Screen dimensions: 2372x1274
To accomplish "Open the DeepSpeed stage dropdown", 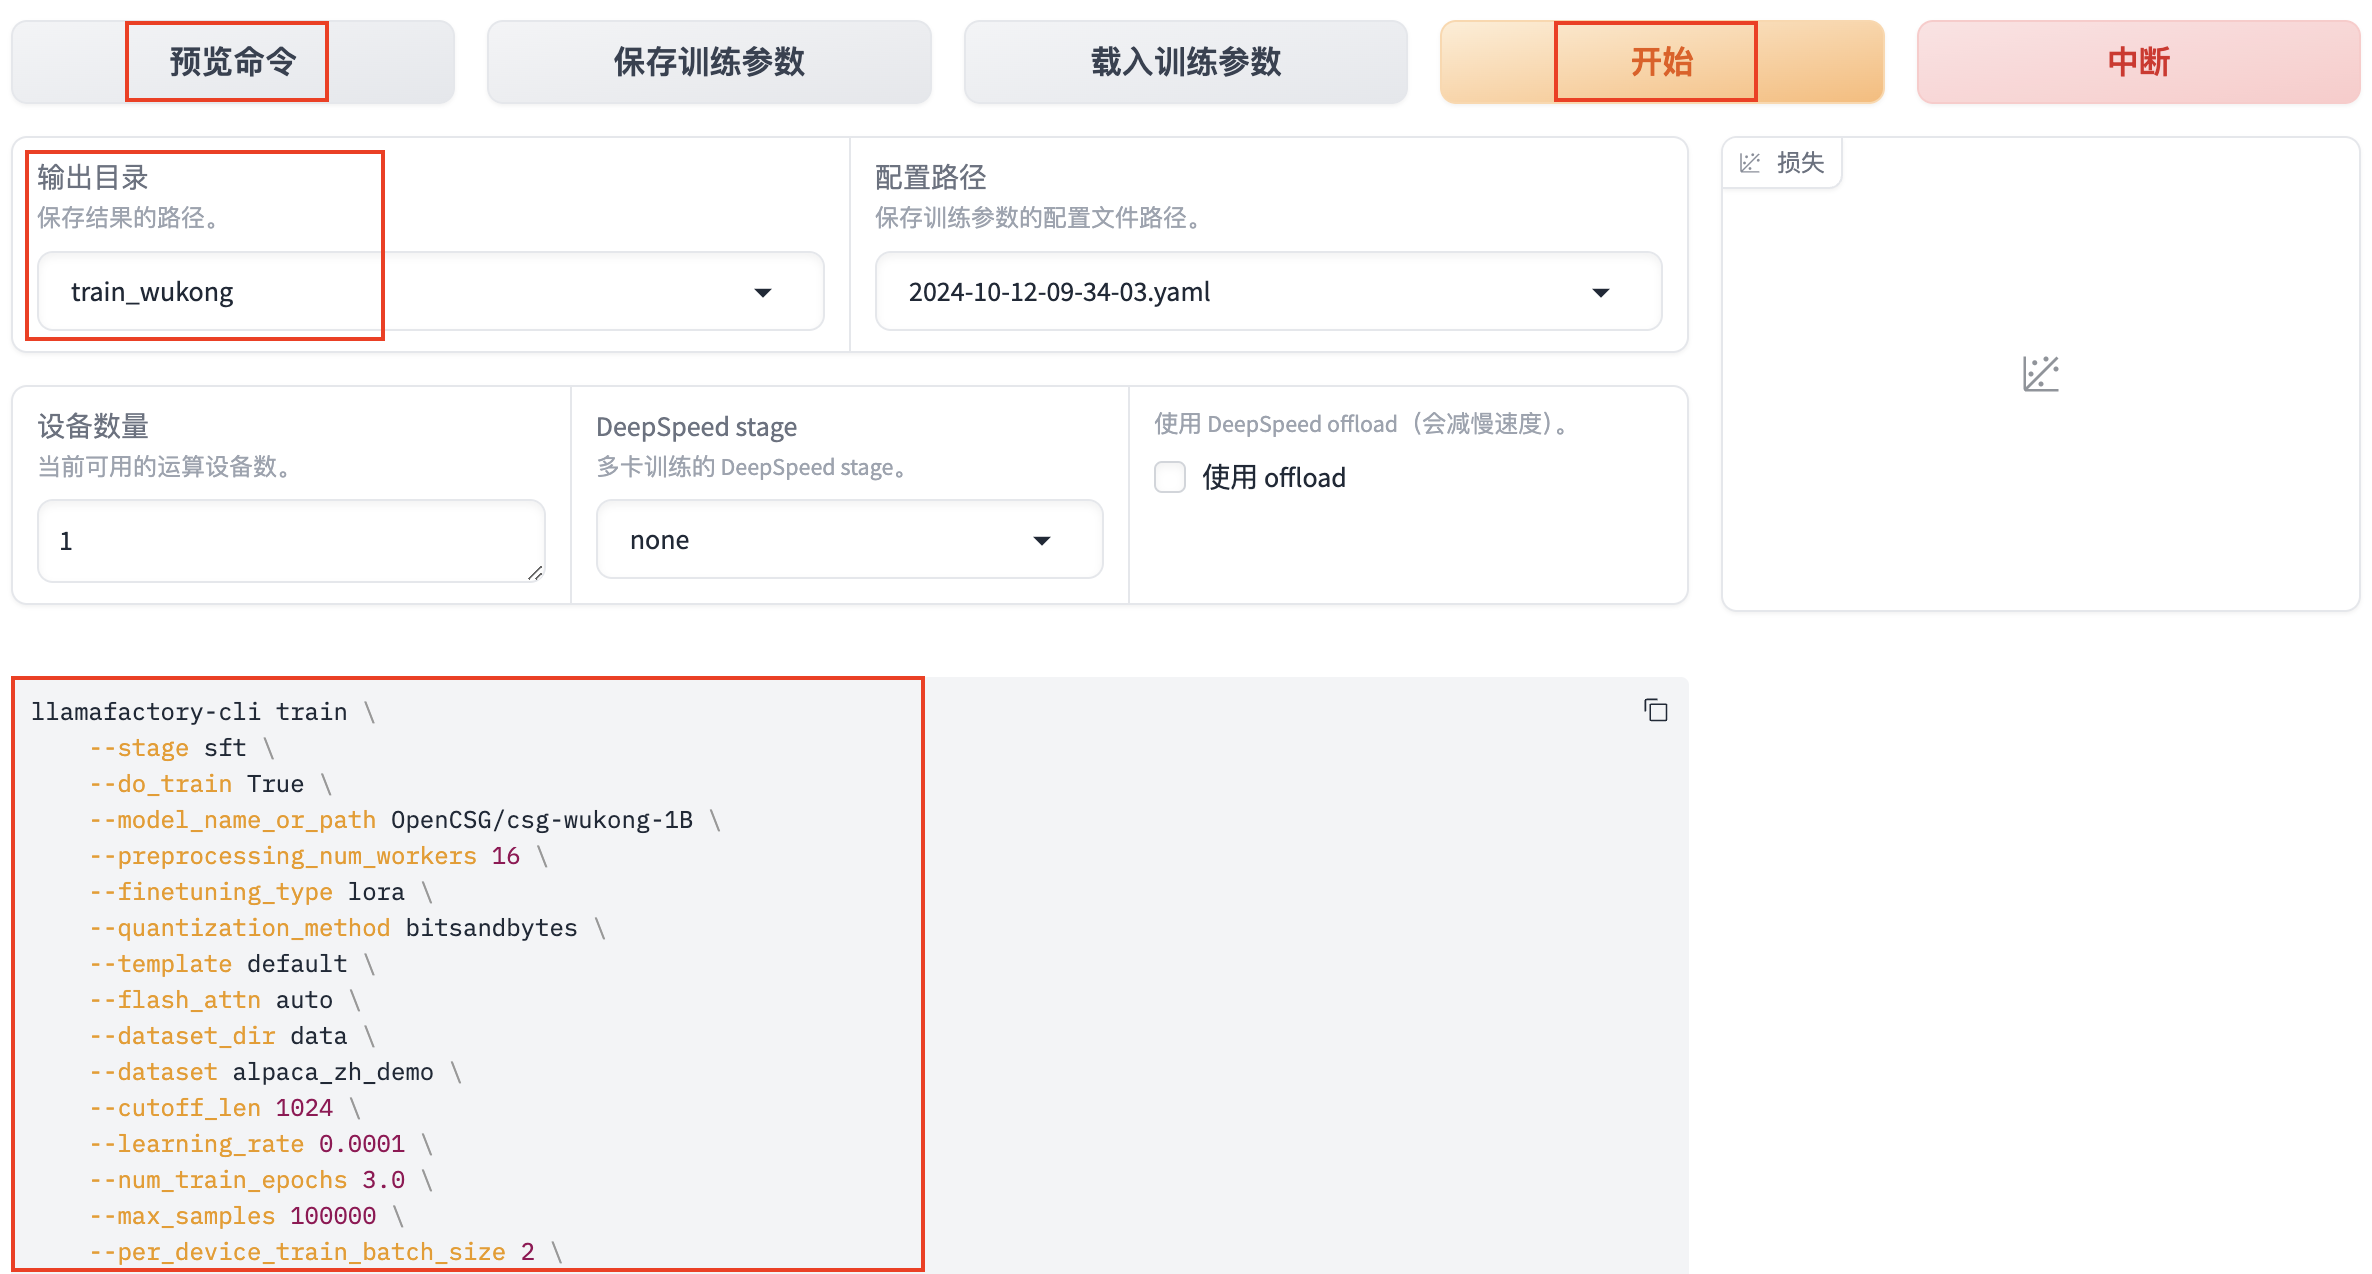I will (1041, 540).
